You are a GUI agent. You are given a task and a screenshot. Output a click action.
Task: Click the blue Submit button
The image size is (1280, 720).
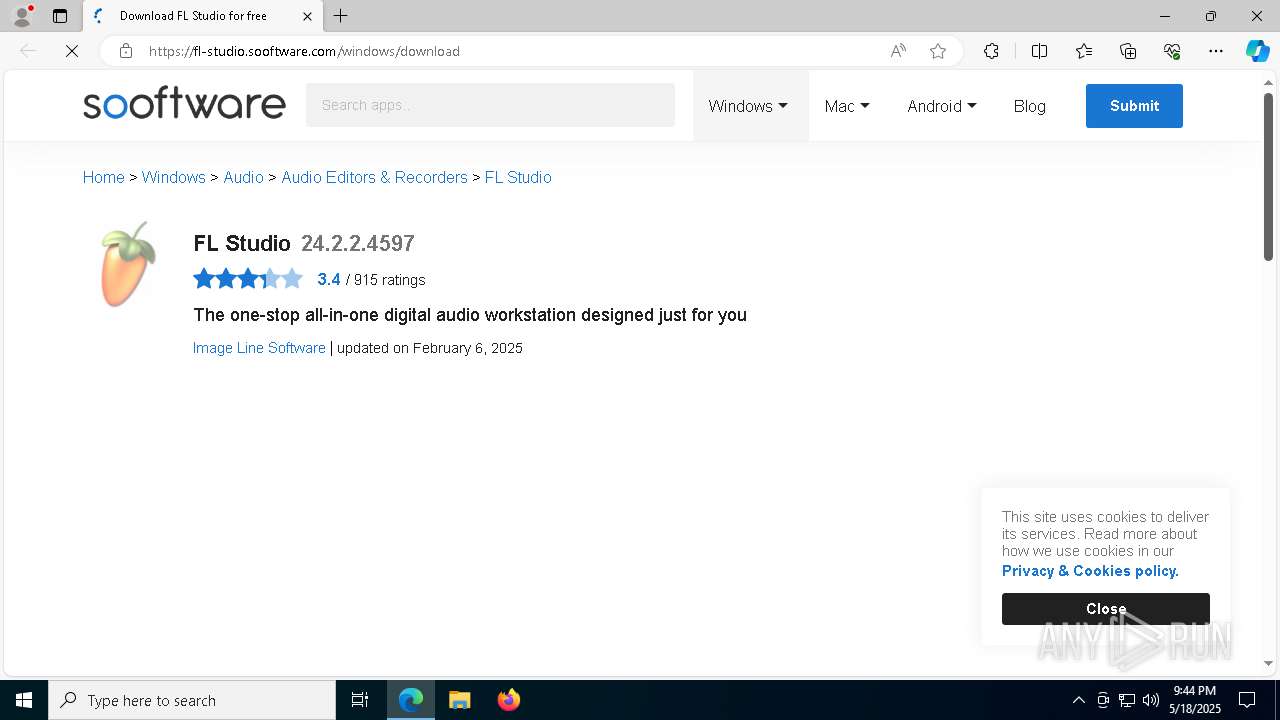(1134, 106)
